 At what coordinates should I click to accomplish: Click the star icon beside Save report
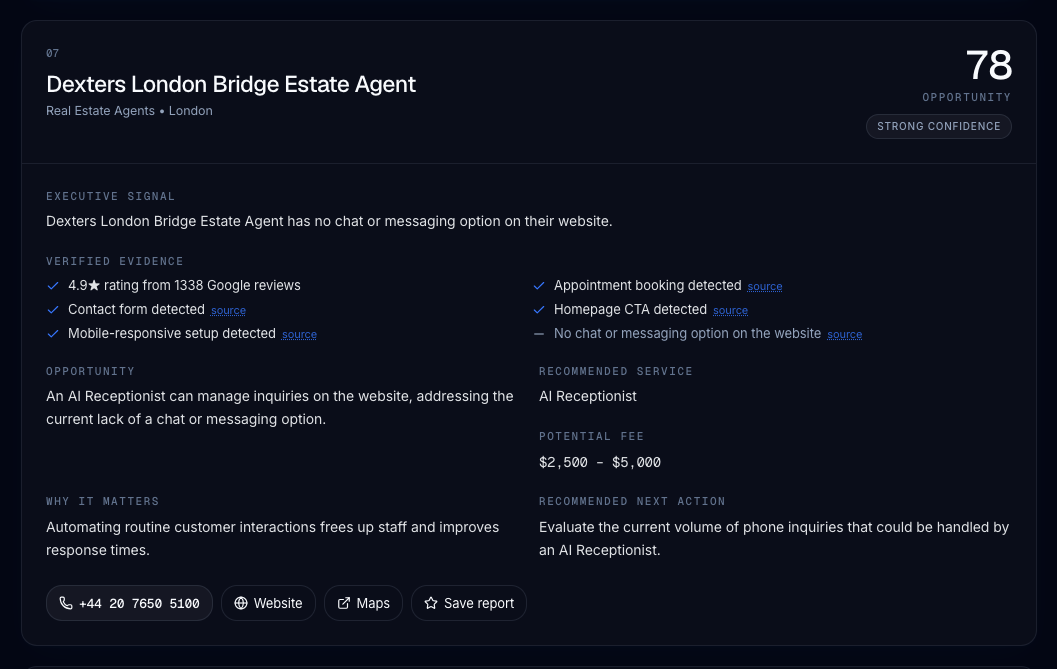pos(431,603)
